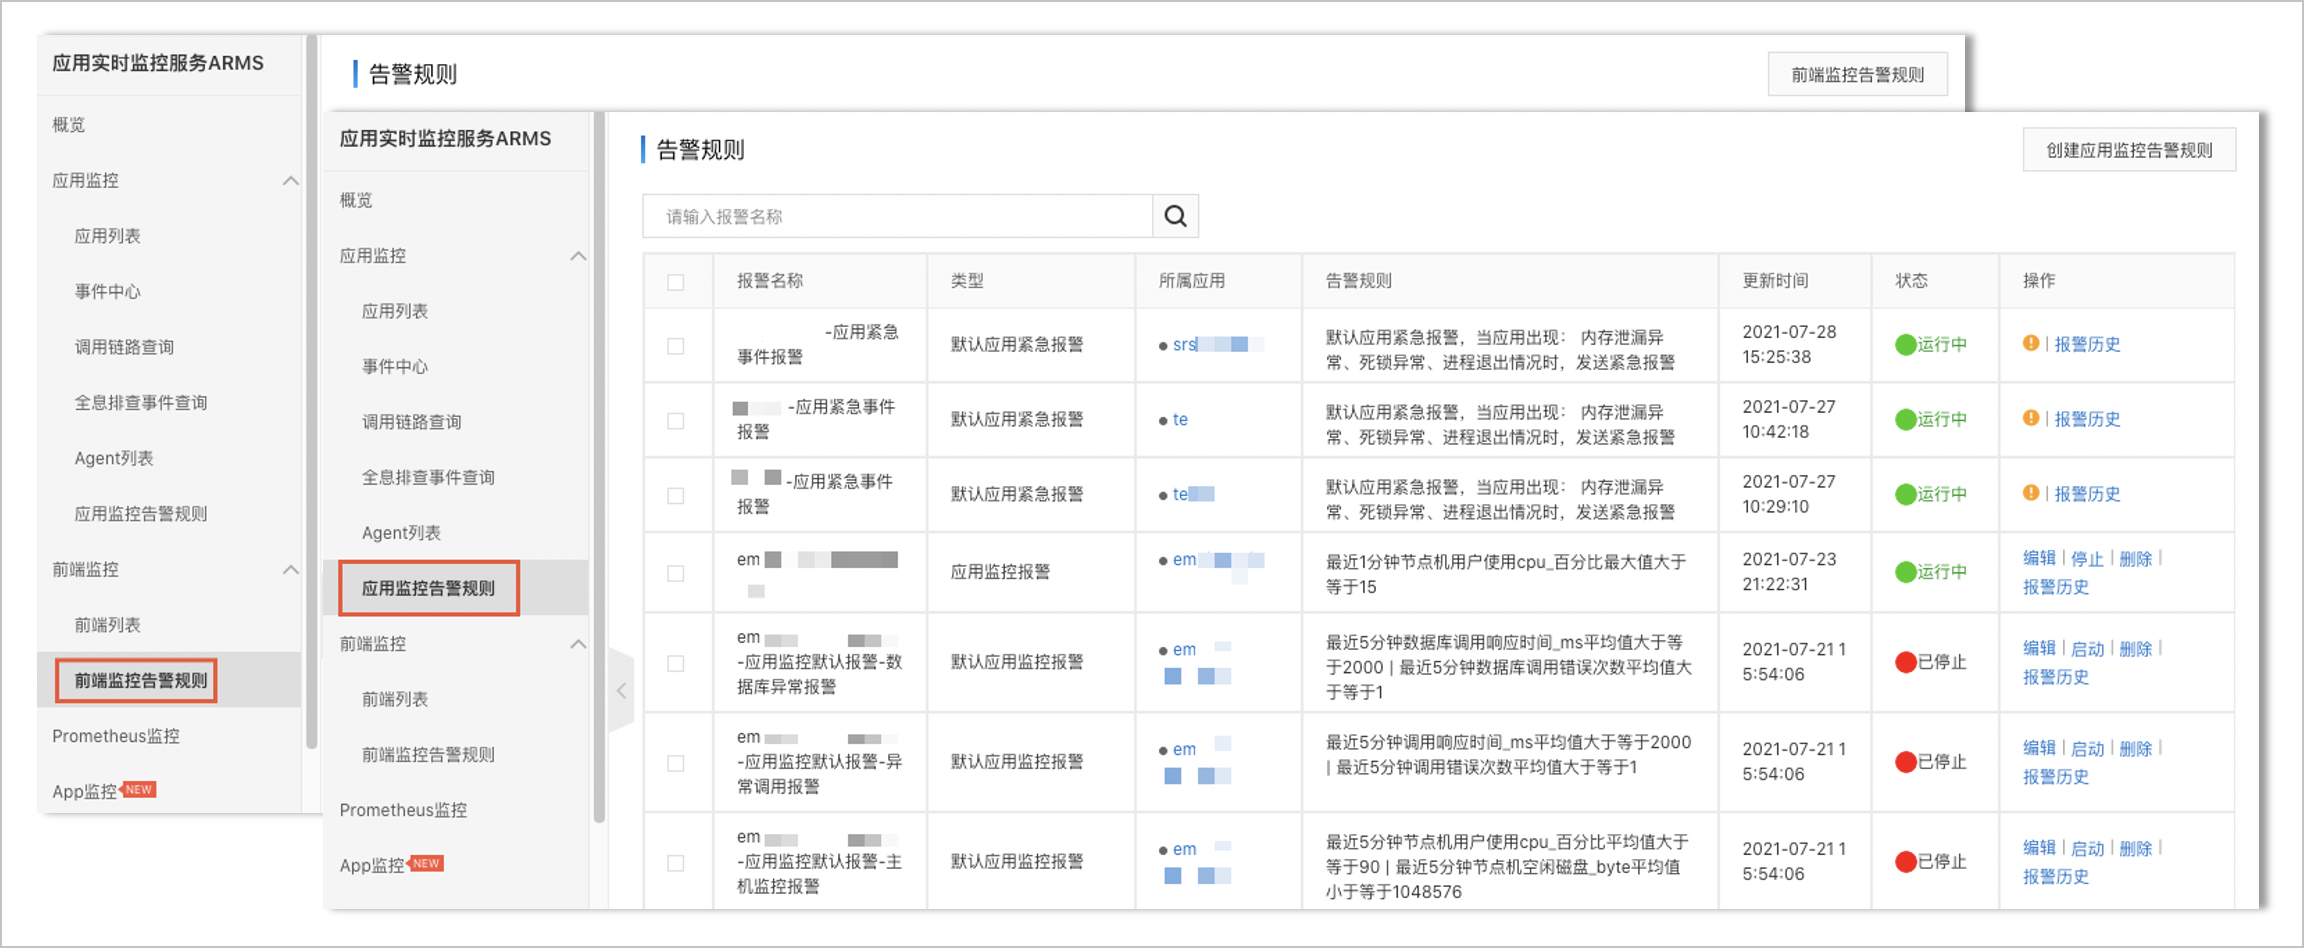The height and width of the screenshot is (948, 2304).
Task: Tick the checkbox for the 21:22:31 row
Action: click(676, 573)
